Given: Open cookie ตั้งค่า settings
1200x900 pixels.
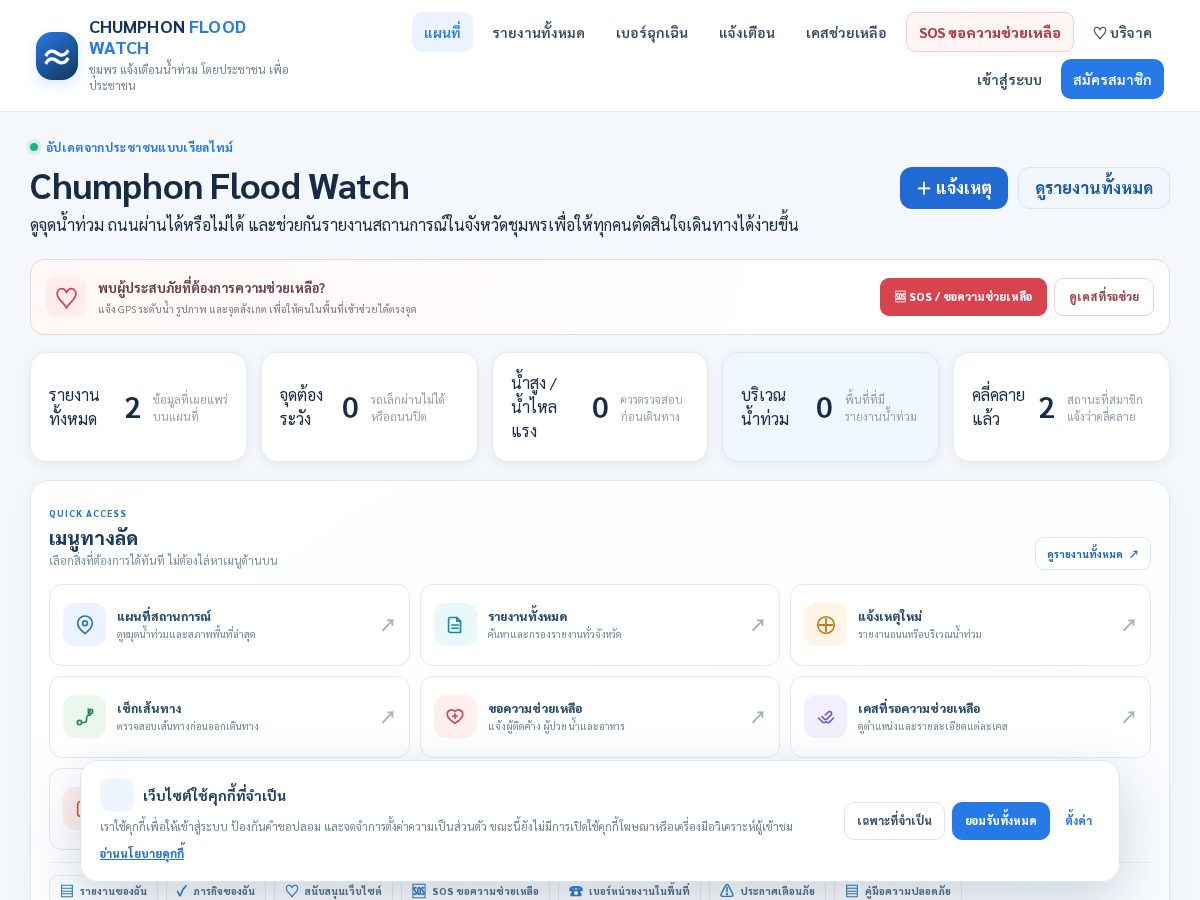Looking at the screenshot, I should click(1079, 821).
